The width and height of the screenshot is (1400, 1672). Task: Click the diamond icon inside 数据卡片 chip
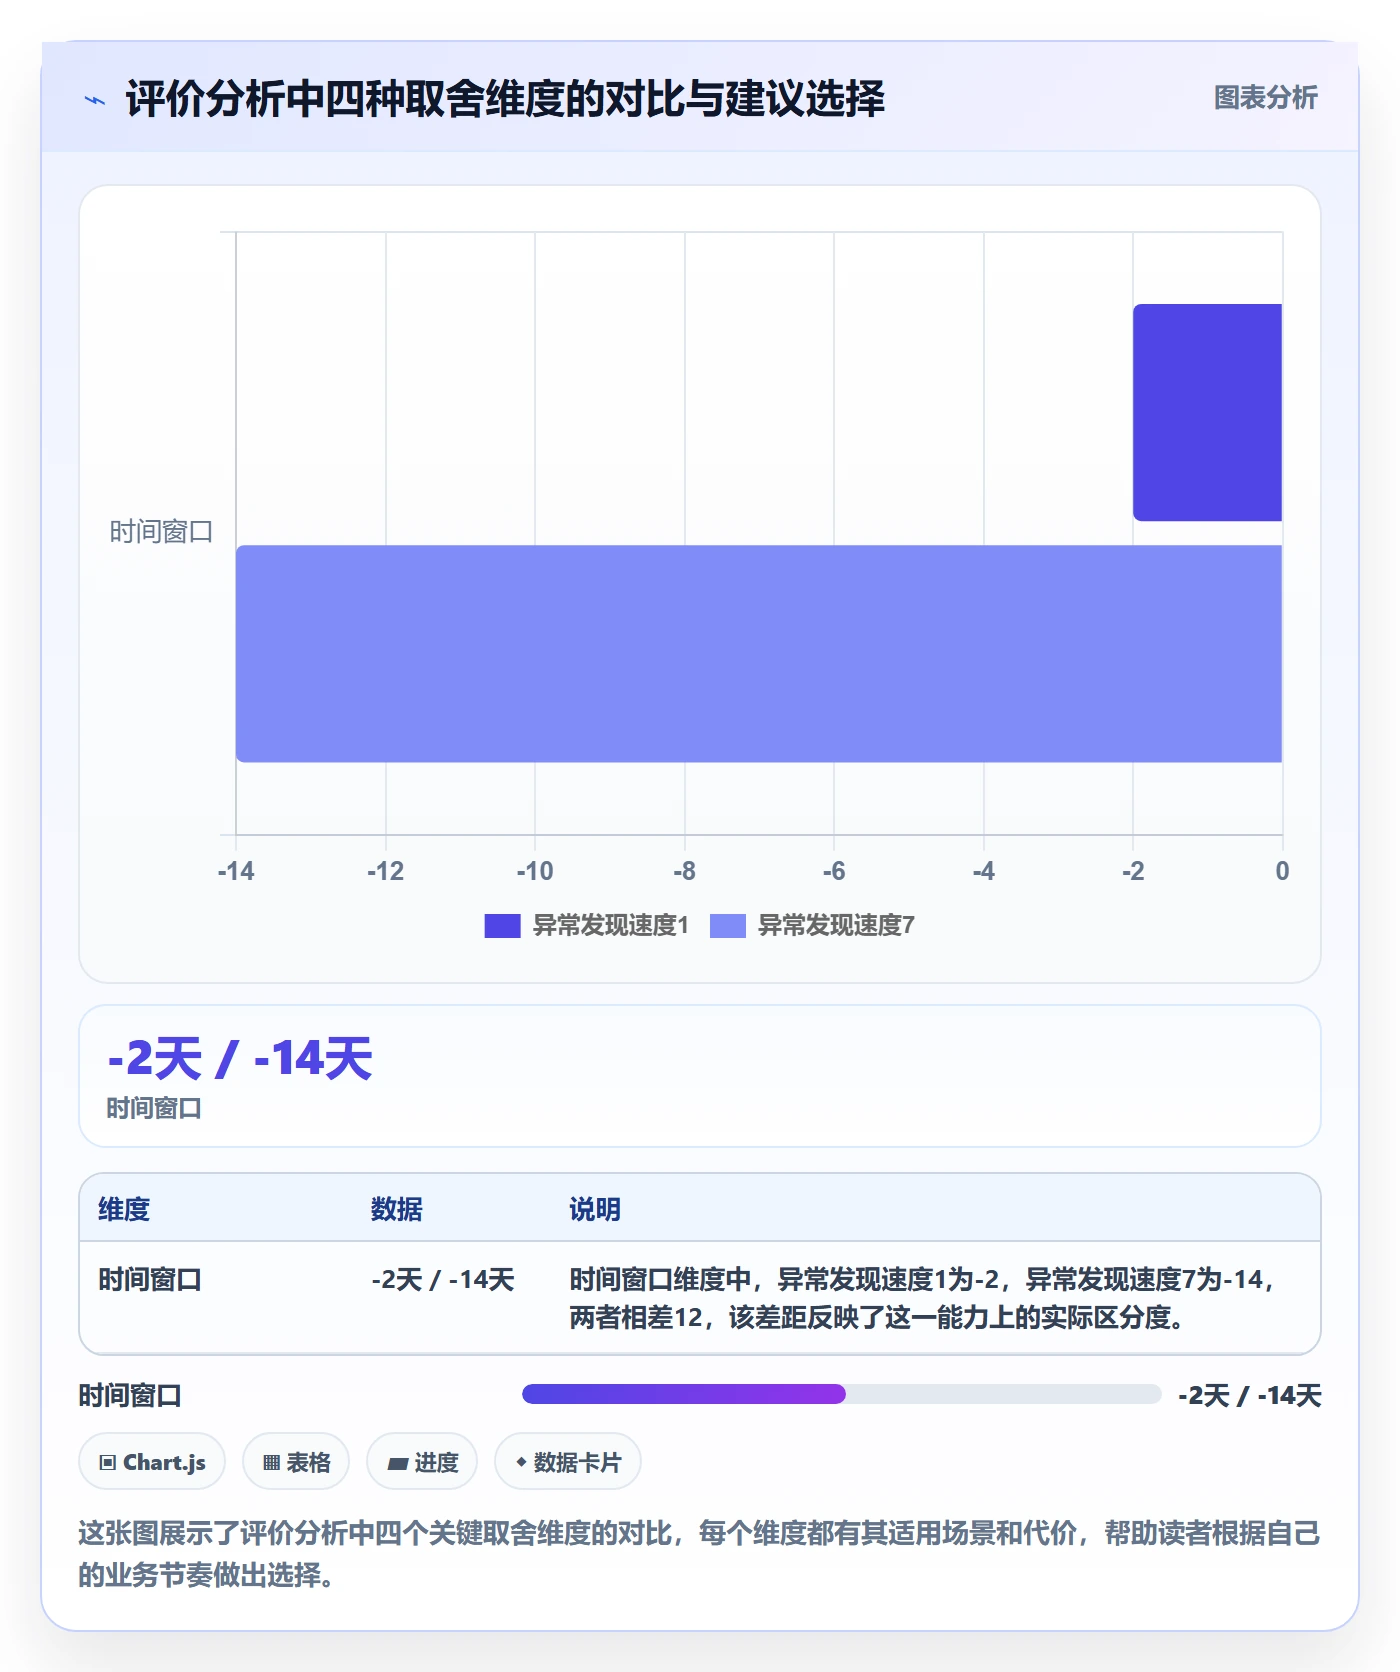(x=521, y=1462)
